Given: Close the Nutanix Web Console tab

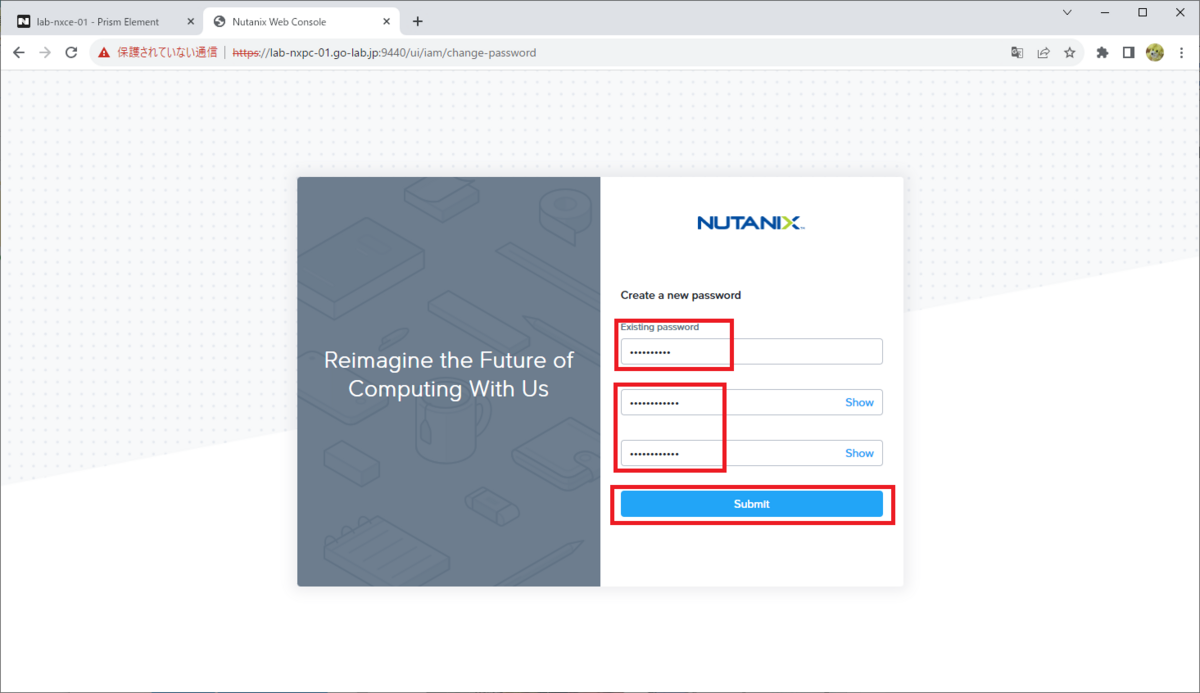Looking at the screenshot, I should 387,22.
